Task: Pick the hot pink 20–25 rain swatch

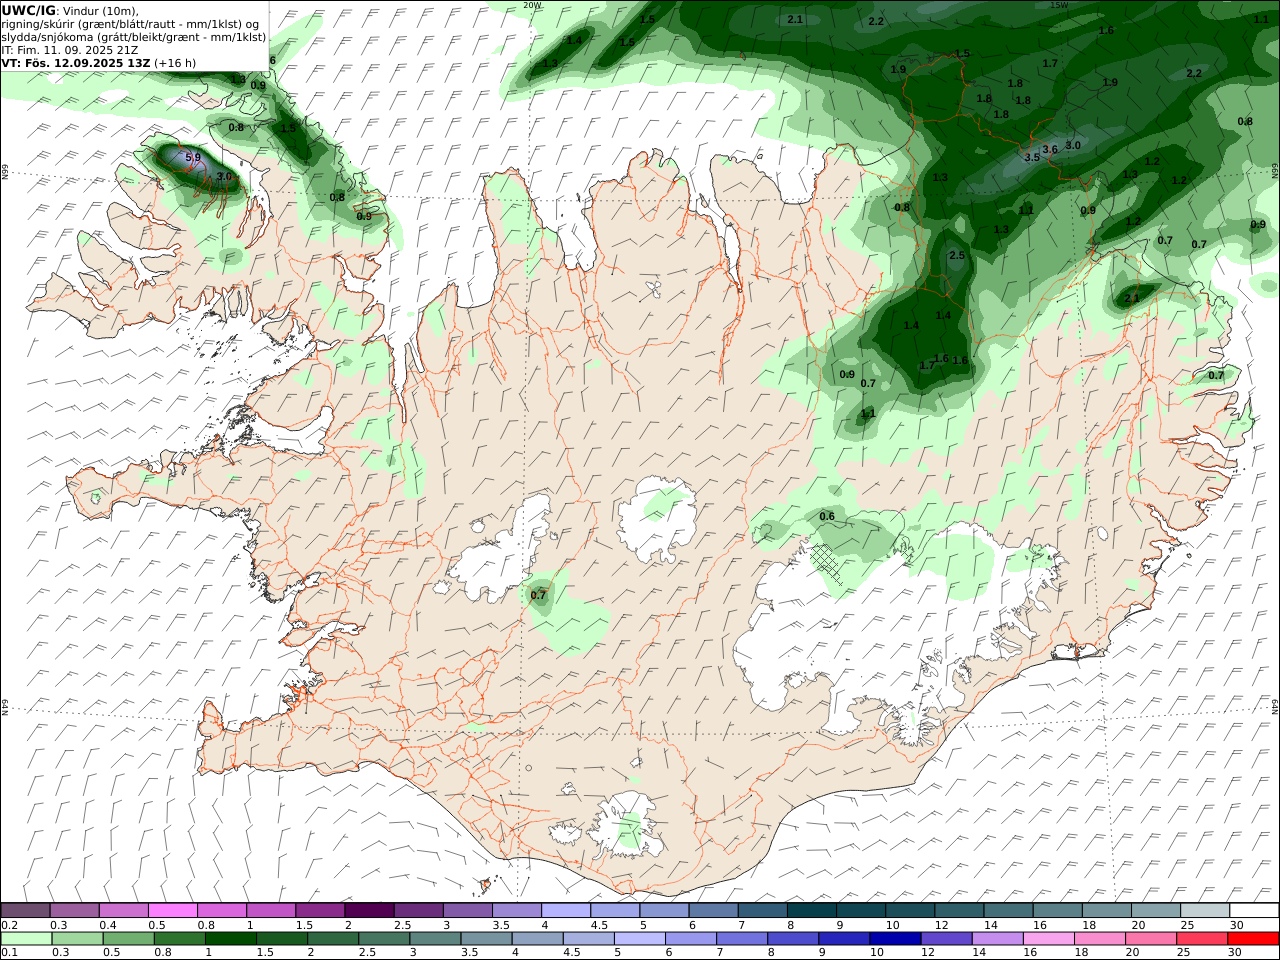Action: [x=1152, y=939]
